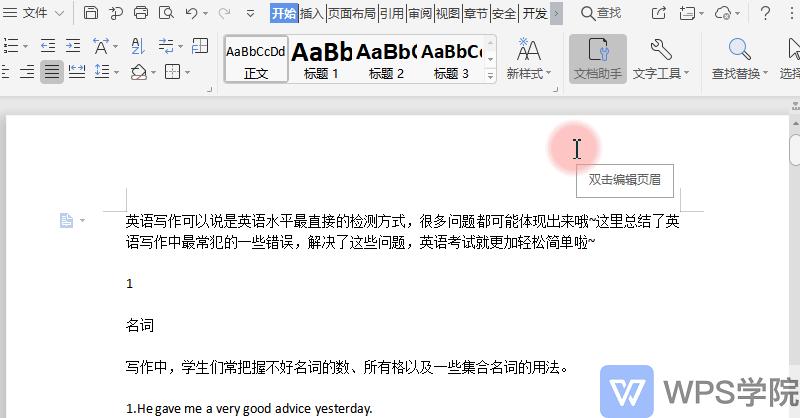Toggle justified alignment

point(52,72)
